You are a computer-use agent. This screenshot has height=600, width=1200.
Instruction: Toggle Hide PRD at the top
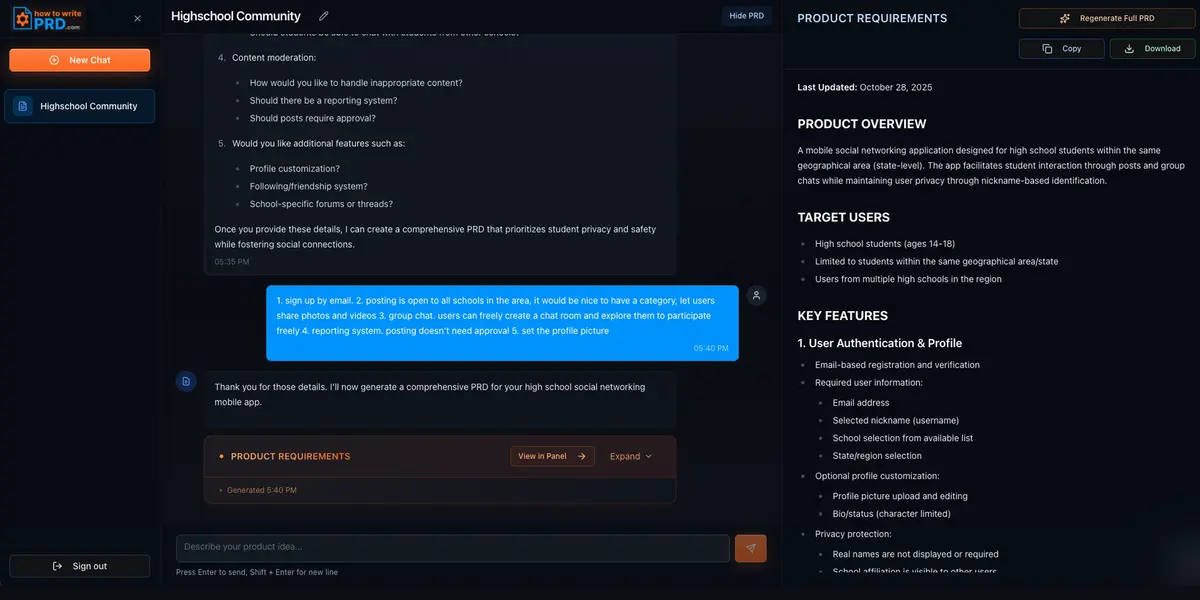point(747,15)
